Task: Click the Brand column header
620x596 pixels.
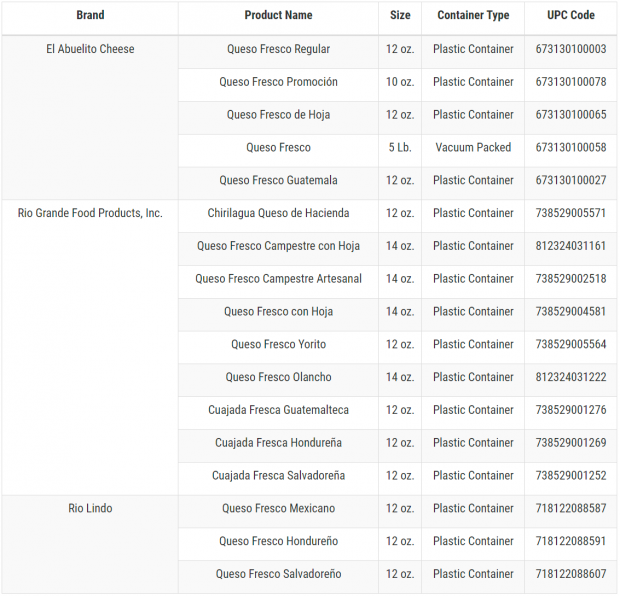Action: point(90,15)
